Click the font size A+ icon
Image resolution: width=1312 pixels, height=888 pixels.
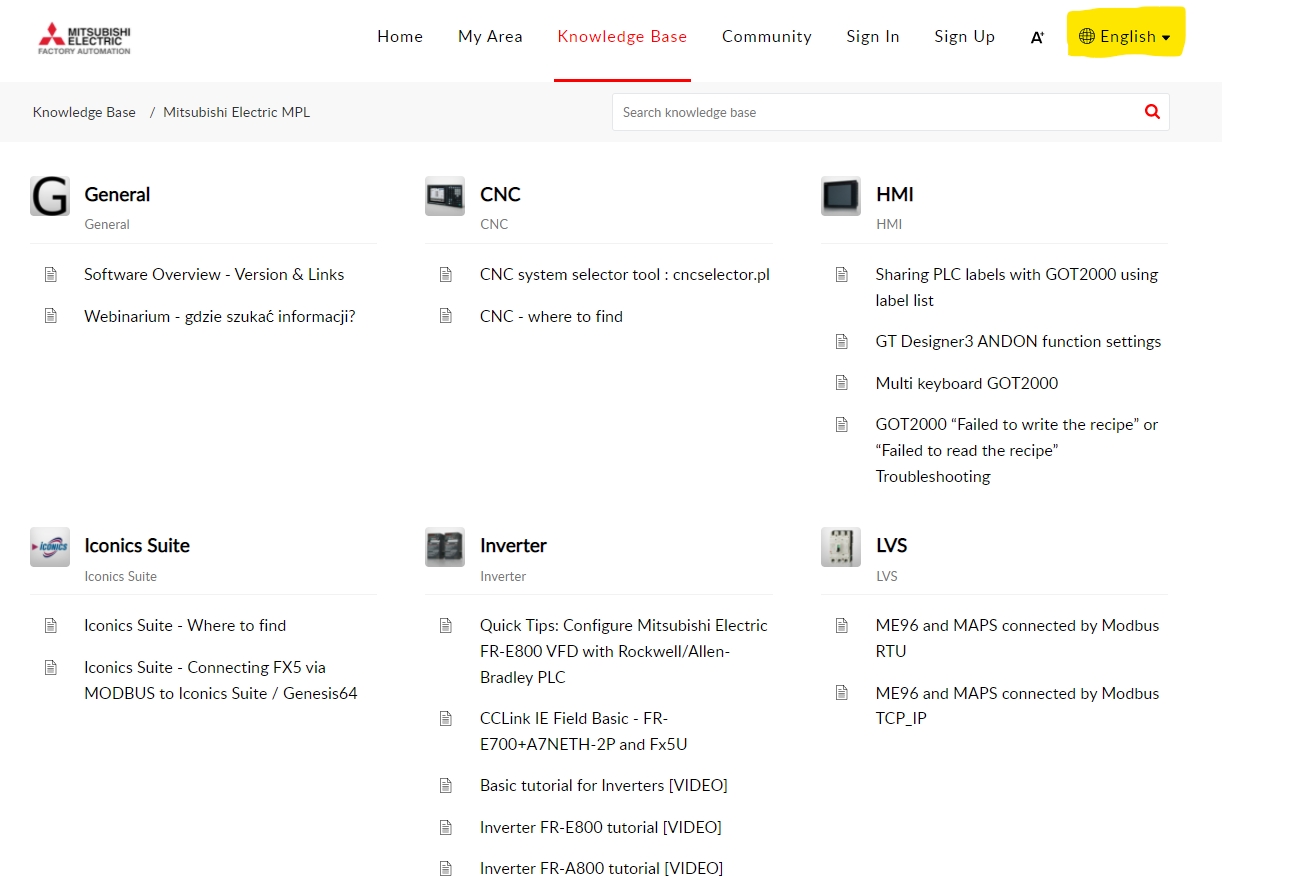[1037, 37]
